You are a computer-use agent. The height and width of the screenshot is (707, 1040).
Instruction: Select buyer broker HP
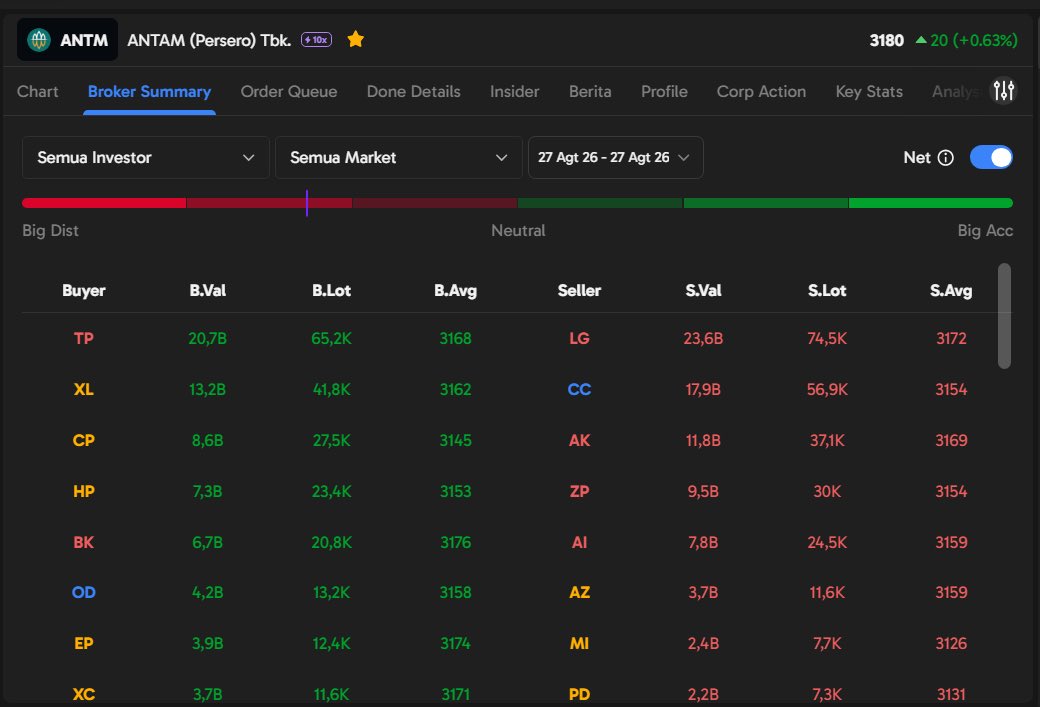(84, 491)
